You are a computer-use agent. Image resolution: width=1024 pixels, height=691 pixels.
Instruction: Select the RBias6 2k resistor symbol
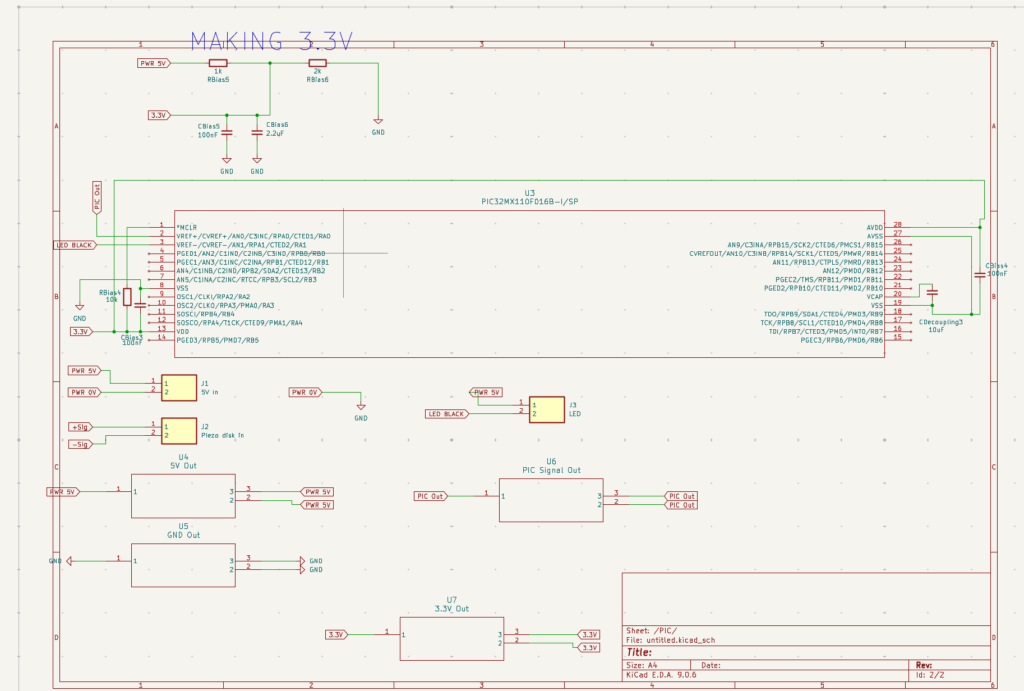[x=317, y=63]
